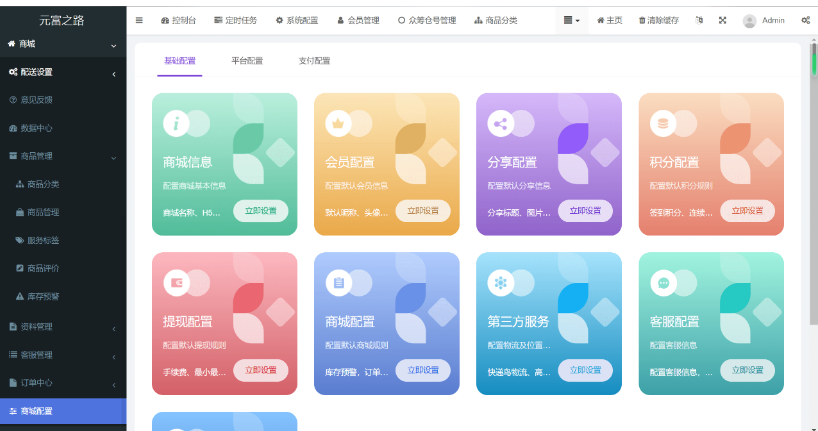
Task: Toggle the sidebar with the hamburger icon
Action: coord(139,20)
